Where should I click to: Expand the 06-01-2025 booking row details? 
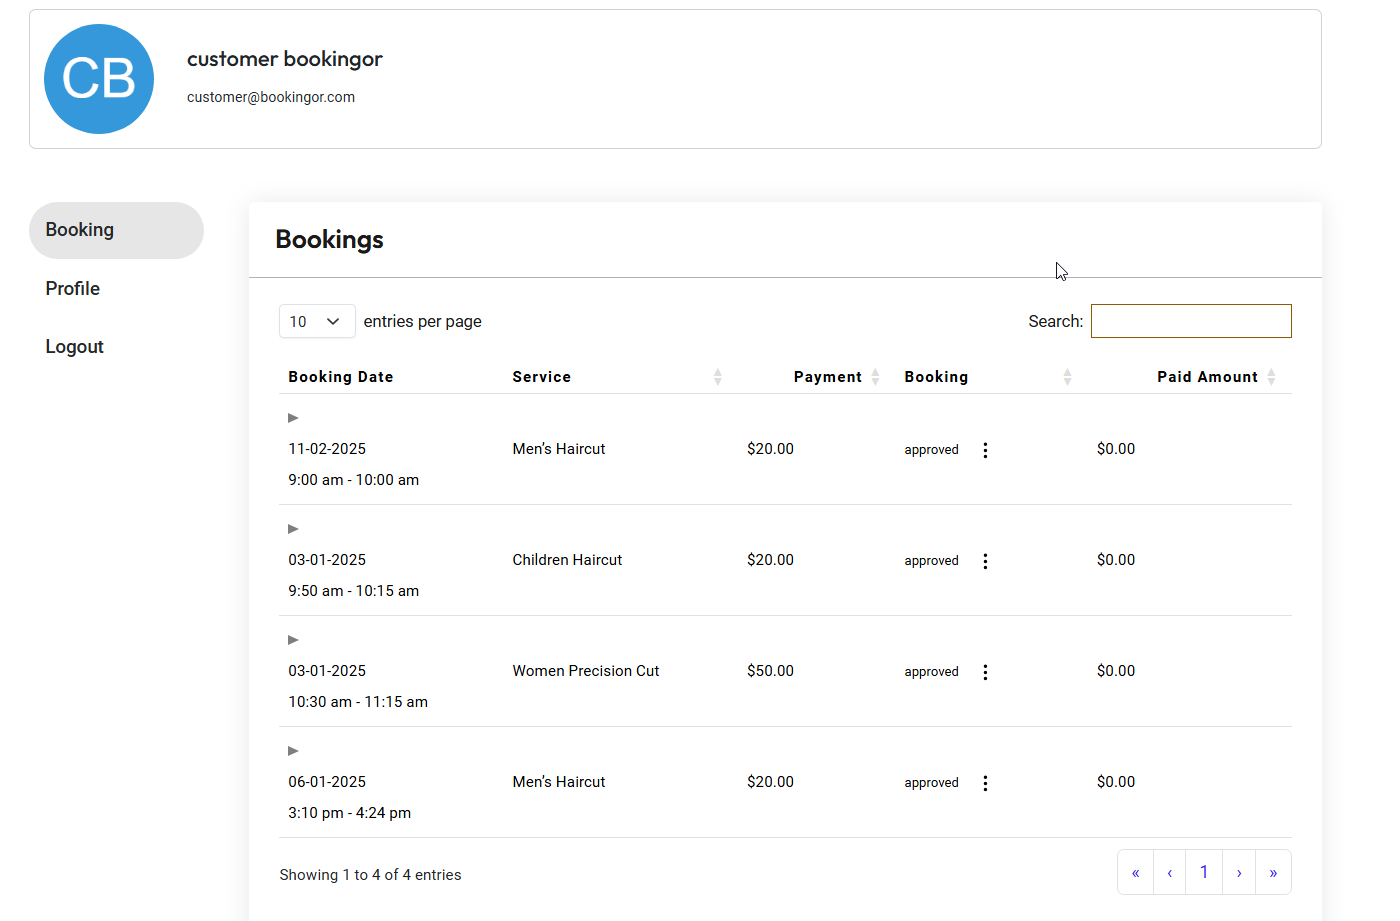[293, 751]
